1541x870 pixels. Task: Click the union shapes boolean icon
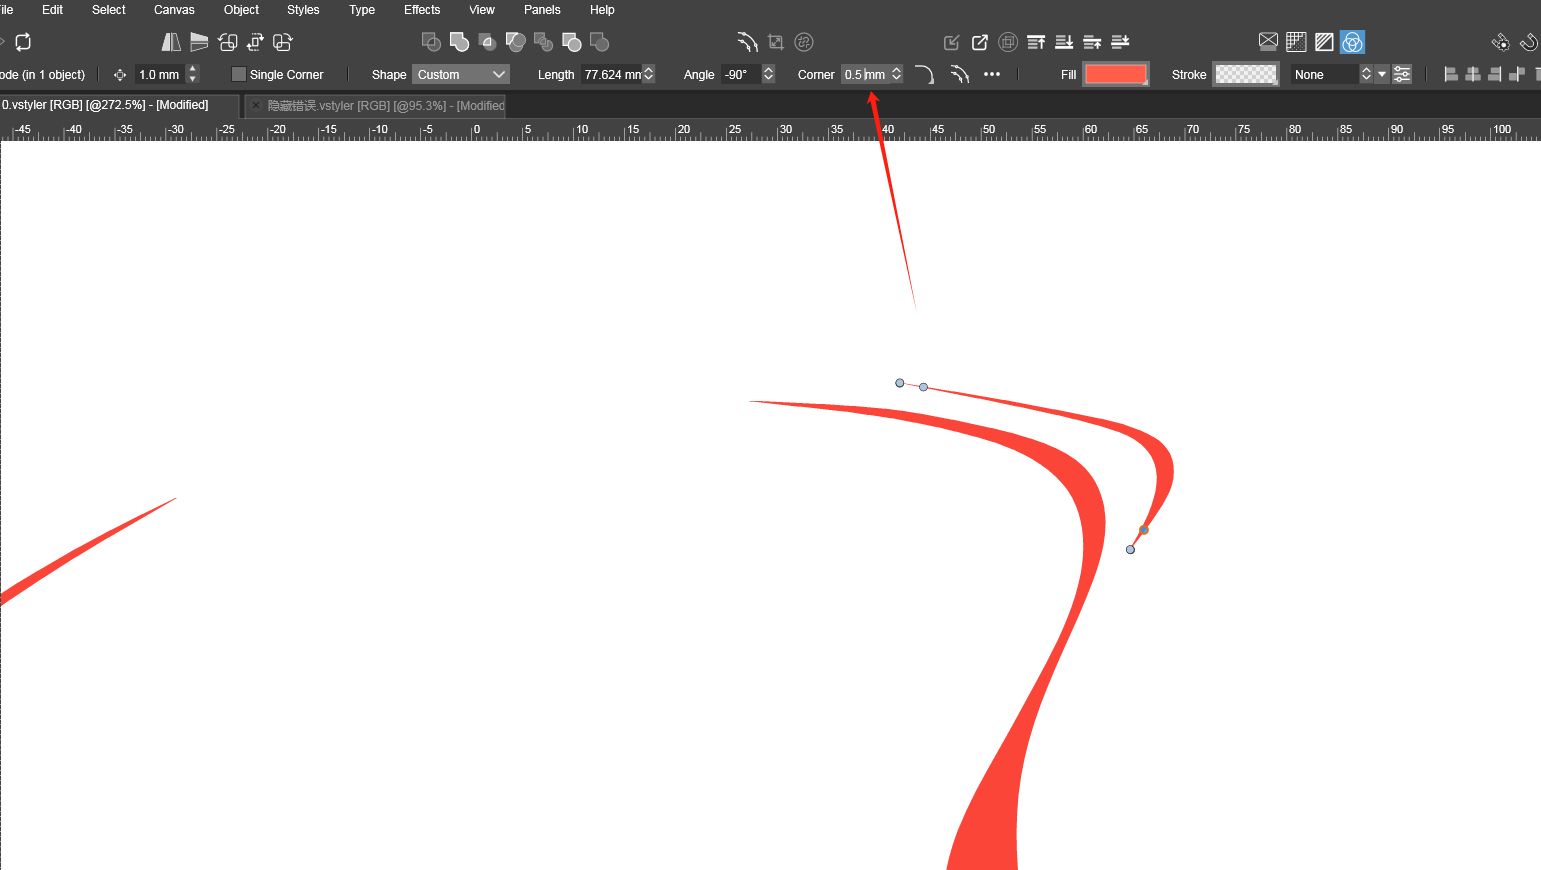(x=459, y=42)
